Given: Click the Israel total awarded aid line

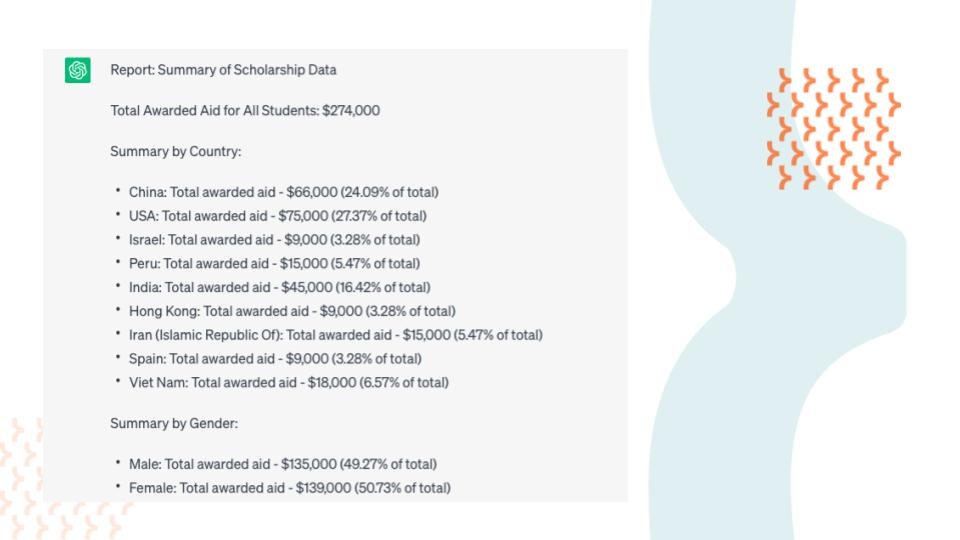Looking at the screenshot, I should (274, 240).
